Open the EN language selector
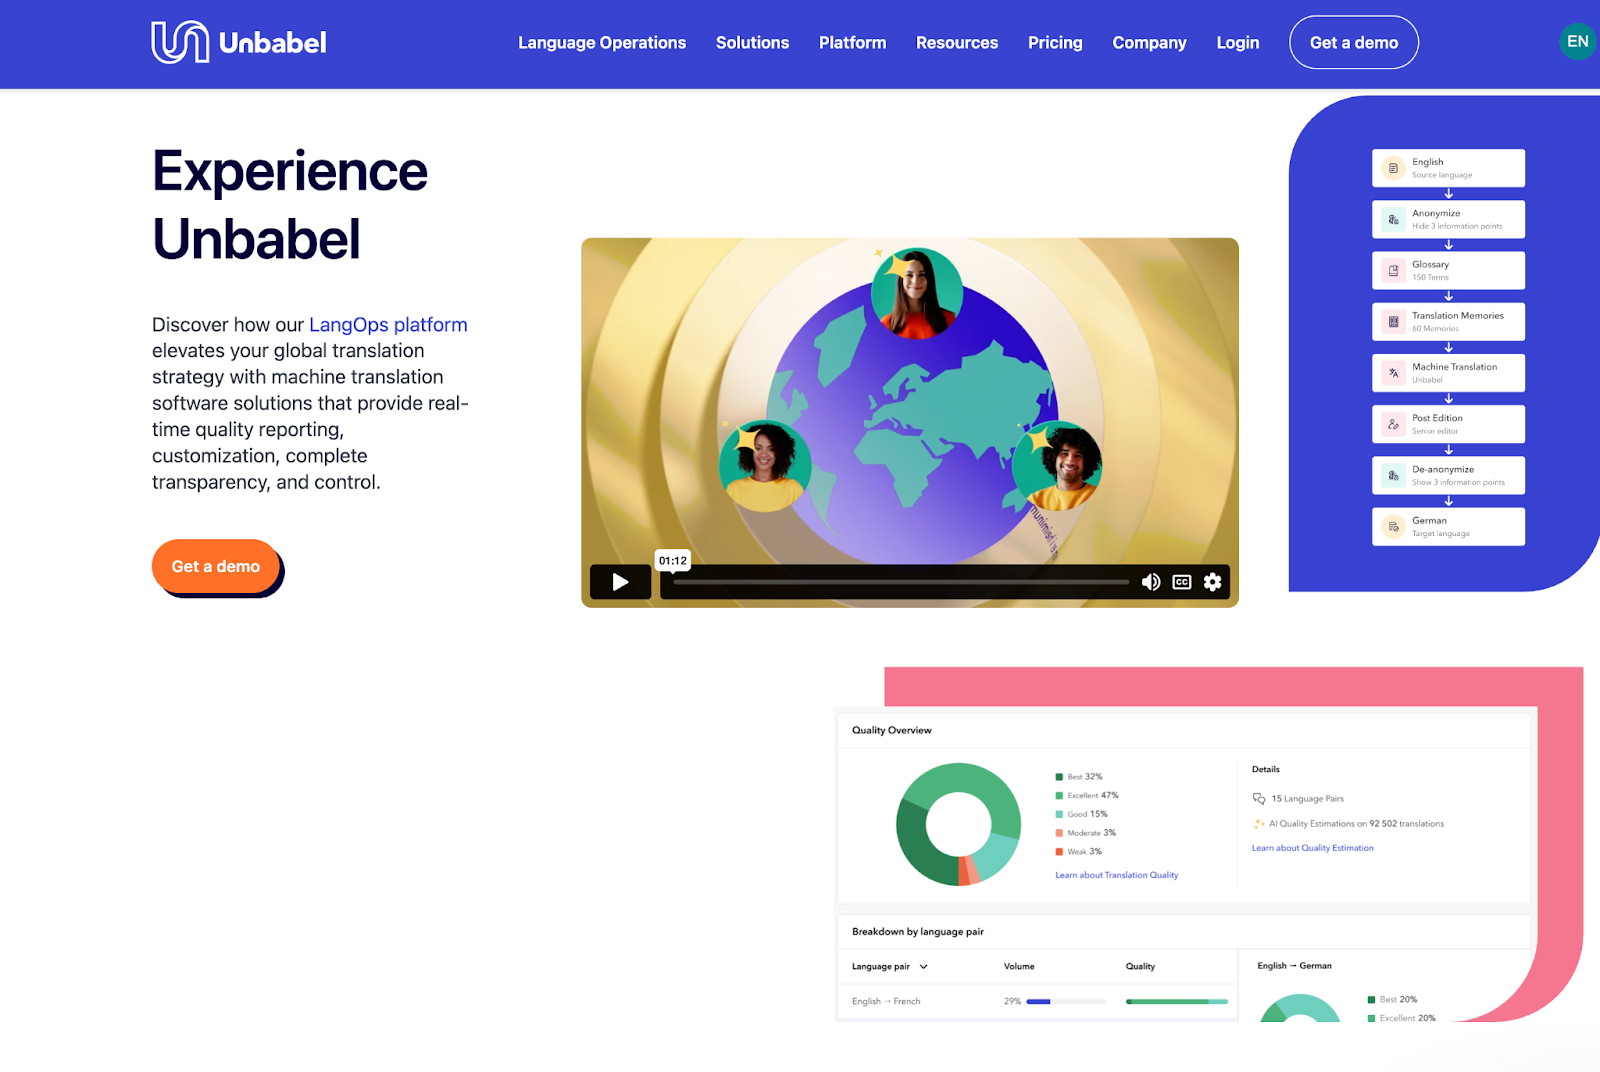 [x=1577, y=42]
